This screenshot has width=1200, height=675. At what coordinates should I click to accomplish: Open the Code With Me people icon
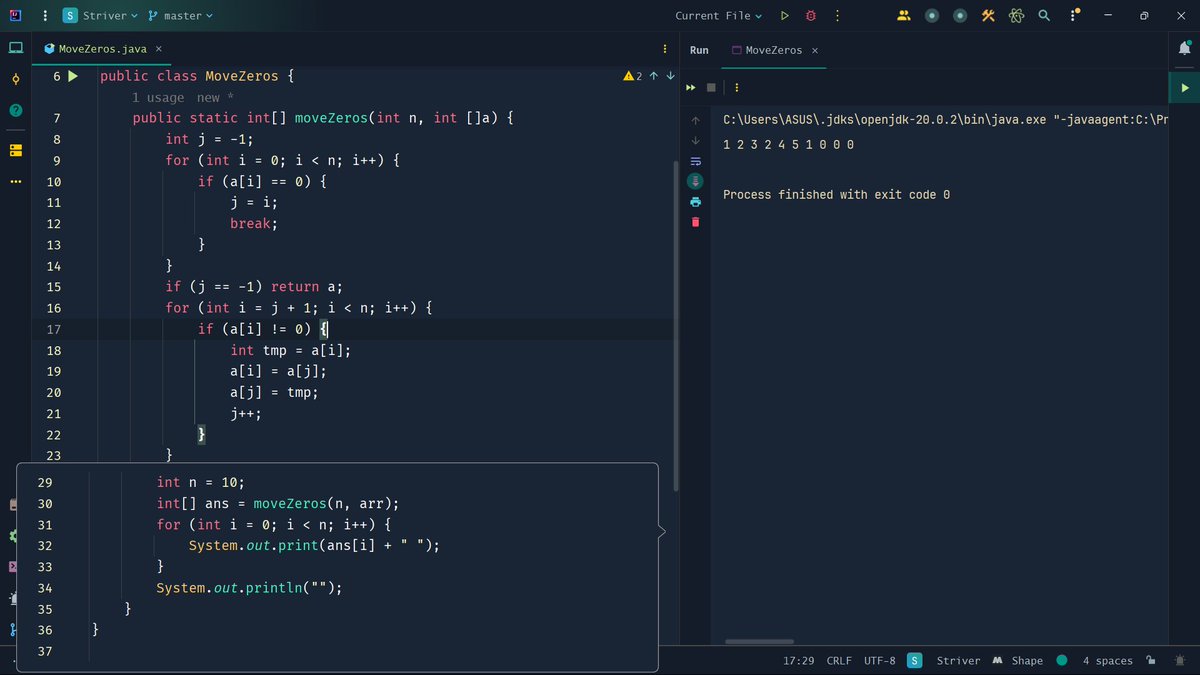(904, 16)
